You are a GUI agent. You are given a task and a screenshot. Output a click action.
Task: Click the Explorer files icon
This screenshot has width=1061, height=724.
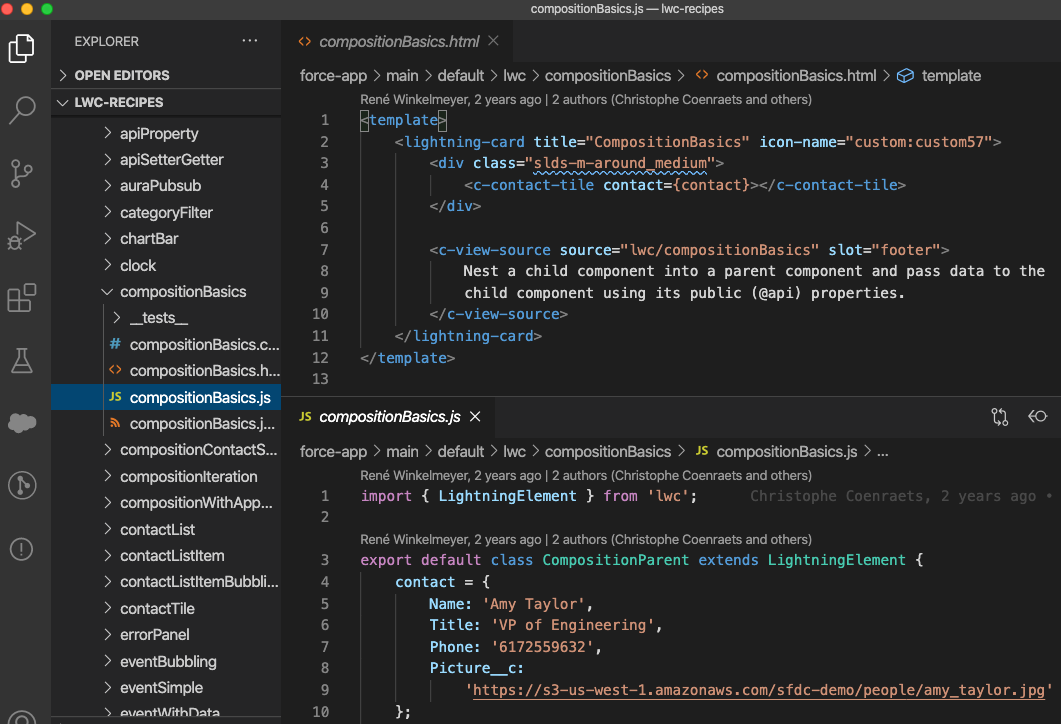[22, 48]
